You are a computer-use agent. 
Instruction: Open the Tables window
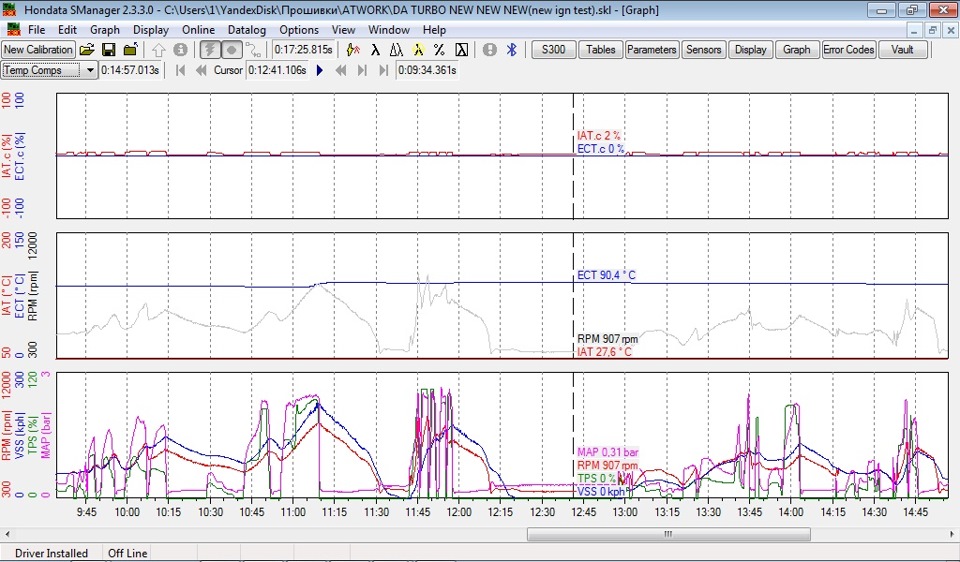[600, 50]
